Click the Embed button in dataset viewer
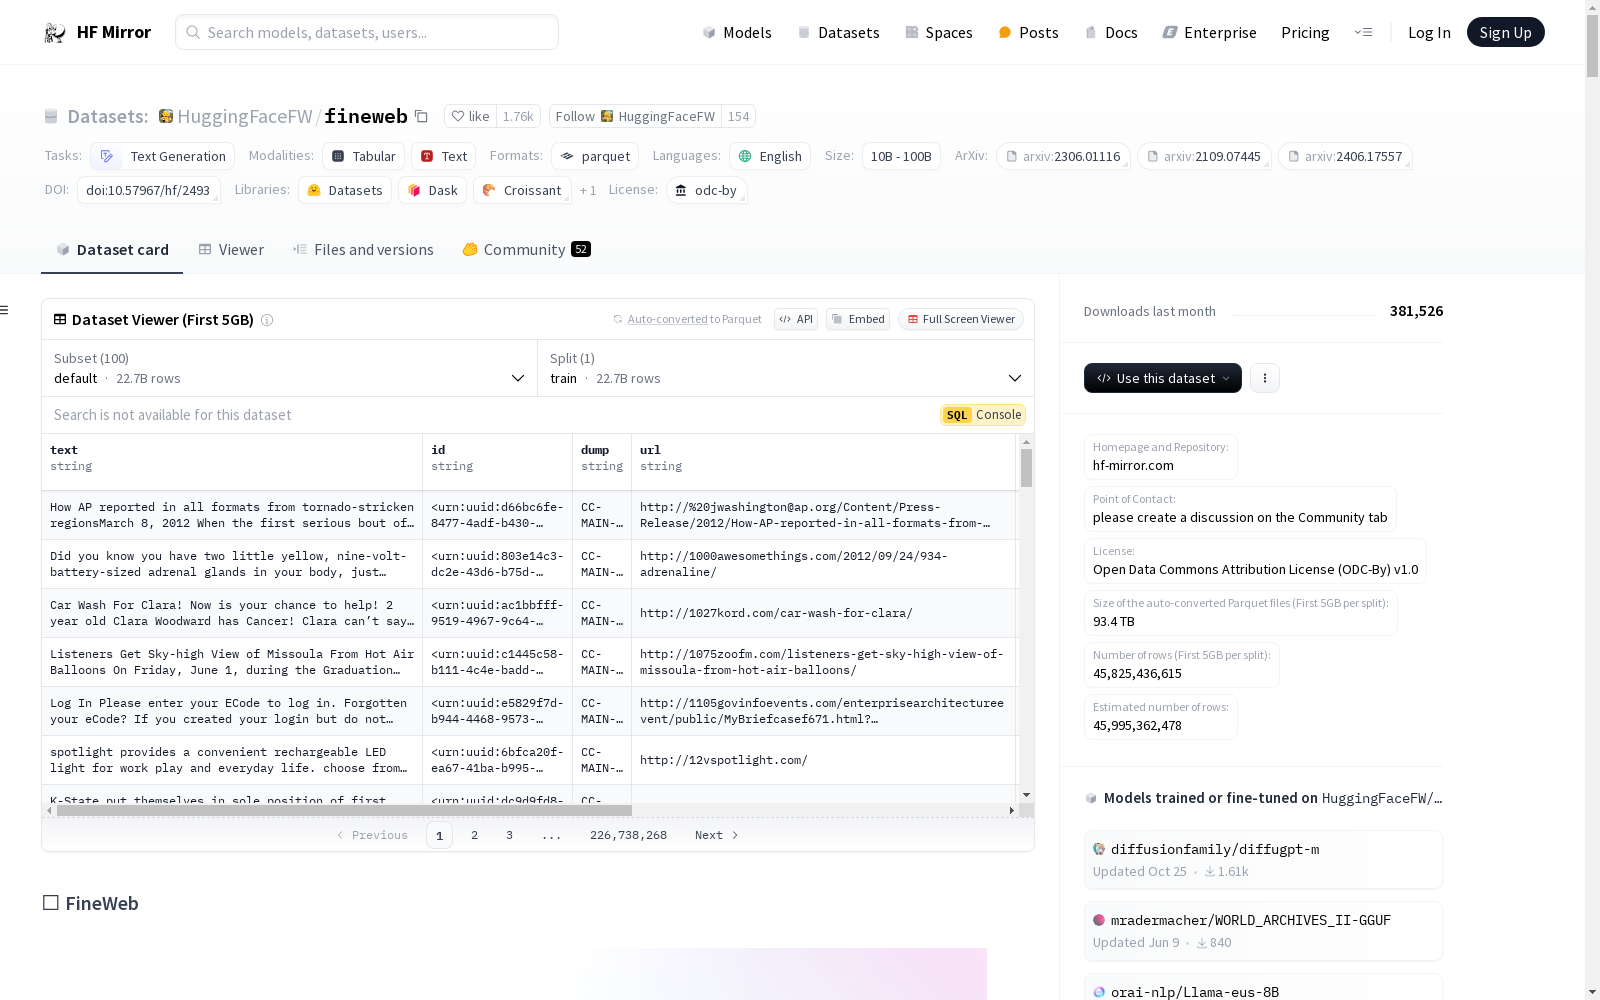This screenshot has width=1600, height=1000. coord(858,320)
